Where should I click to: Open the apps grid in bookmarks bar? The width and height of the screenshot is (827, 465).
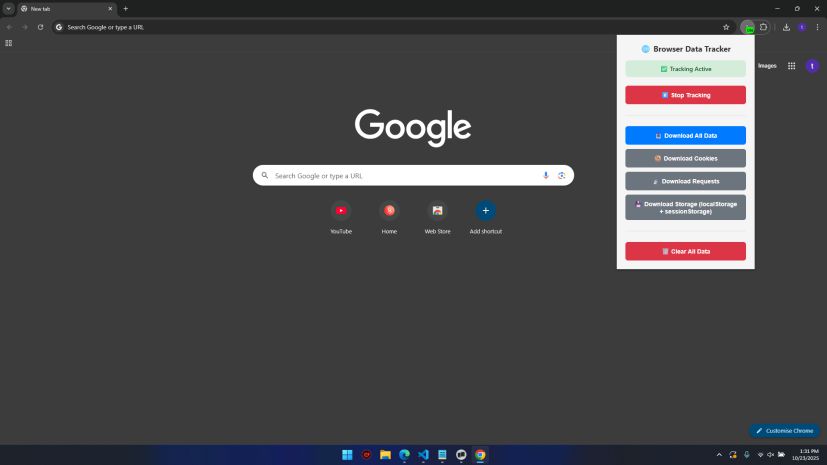[8, 43]
